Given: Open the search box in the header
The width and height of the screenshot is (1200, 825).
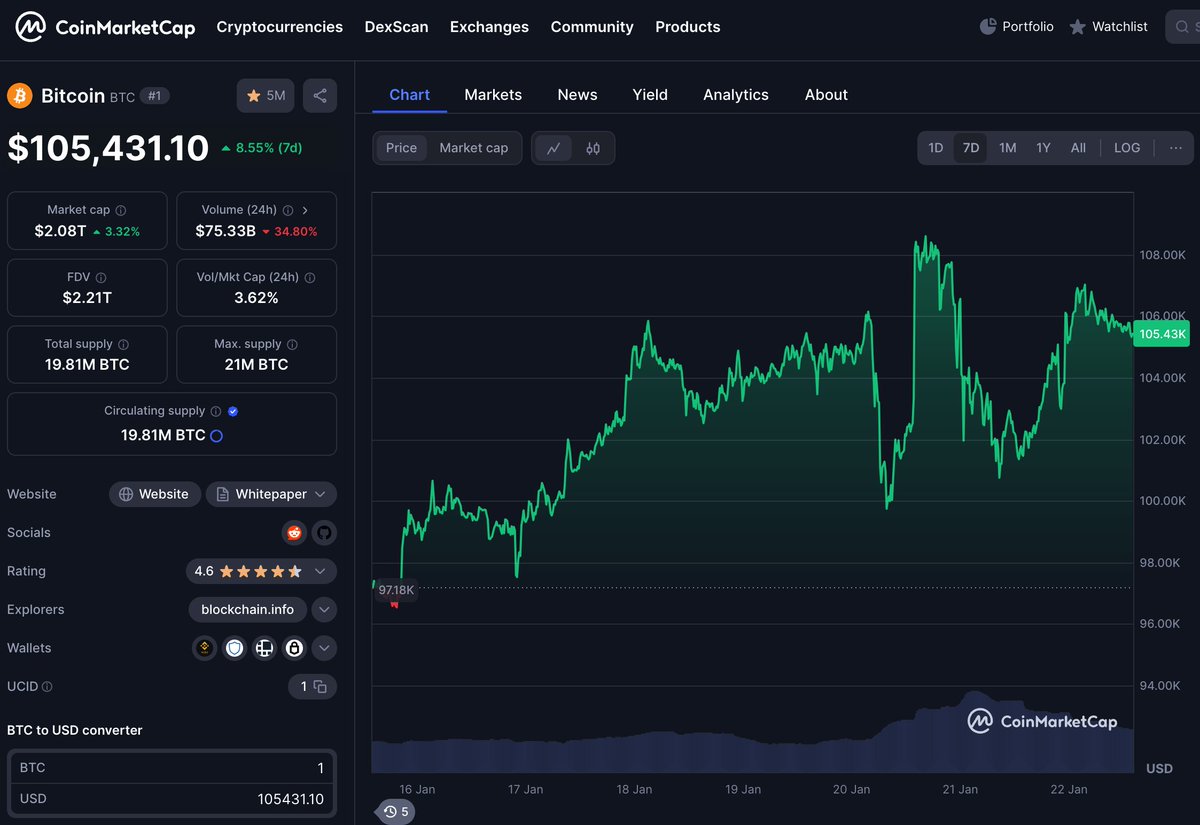Looking at the screenshot, I should tap(1183, 27).
